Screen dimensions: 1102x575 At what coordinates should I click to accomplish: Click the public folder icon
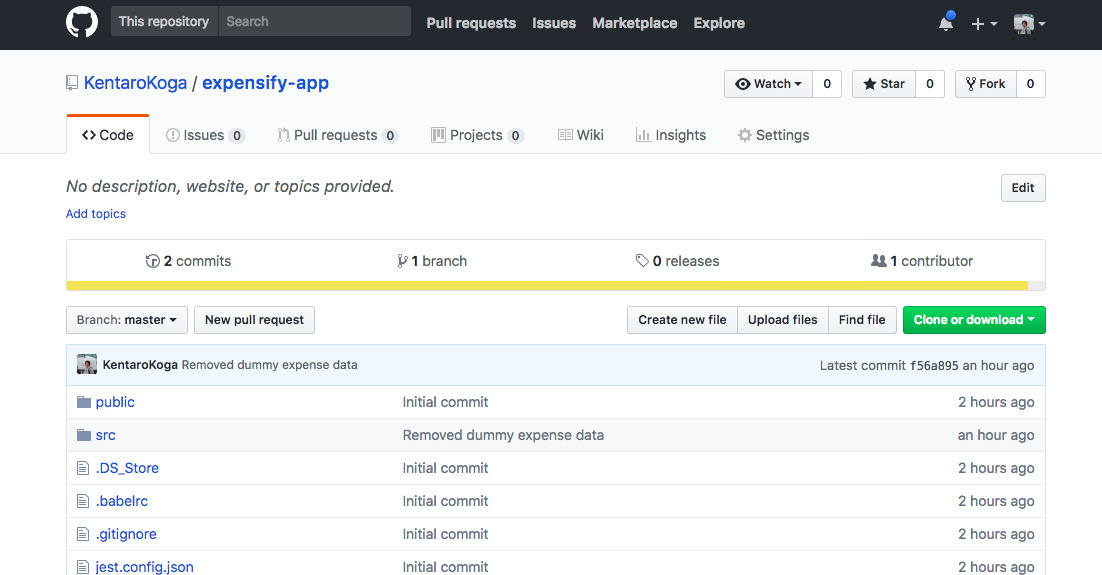tap(84, 402)
